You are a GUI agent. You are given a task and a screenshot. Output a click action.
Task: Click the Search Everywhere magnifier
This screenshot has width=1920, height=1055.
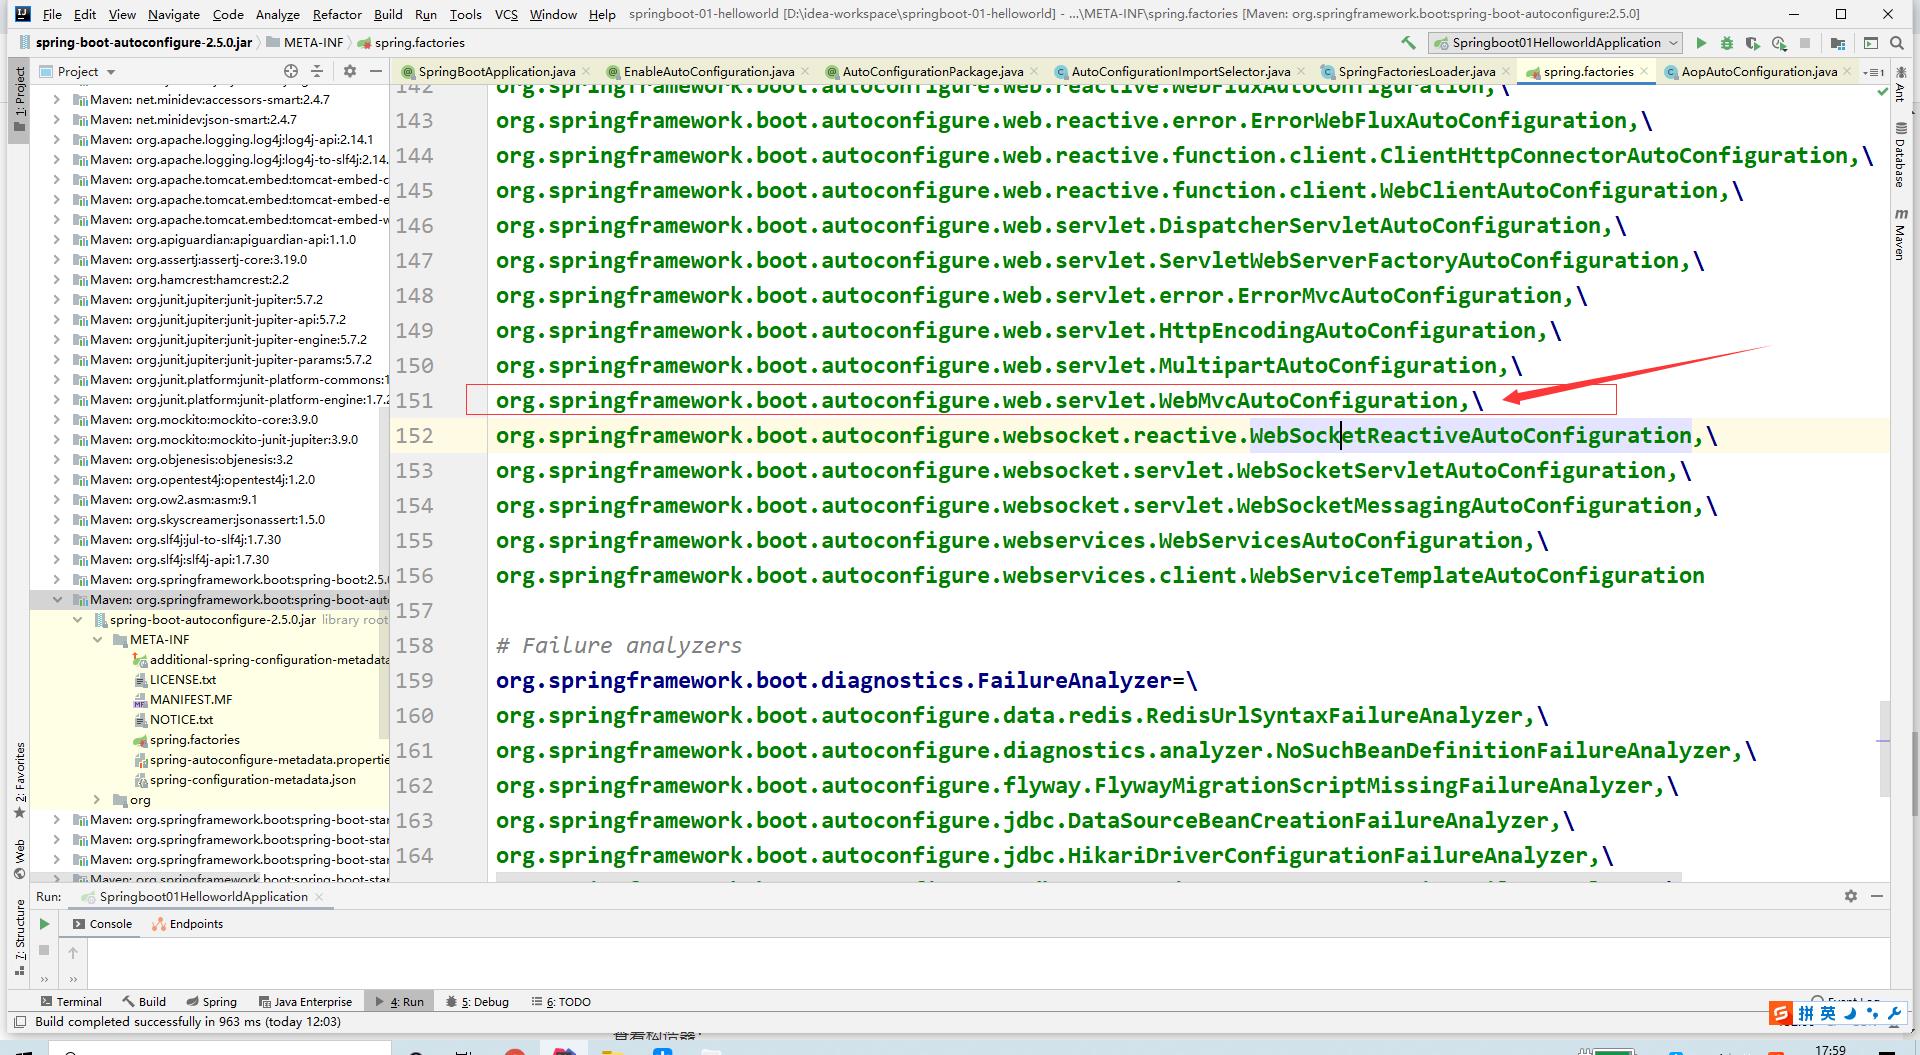tap(1897, 43)
